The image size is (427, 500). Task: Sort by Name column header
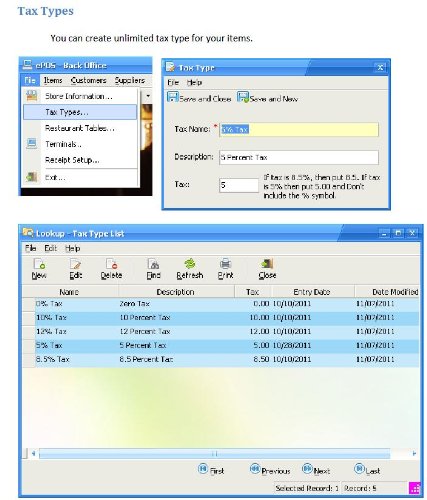pyautogui.click(x=69, y=292)
